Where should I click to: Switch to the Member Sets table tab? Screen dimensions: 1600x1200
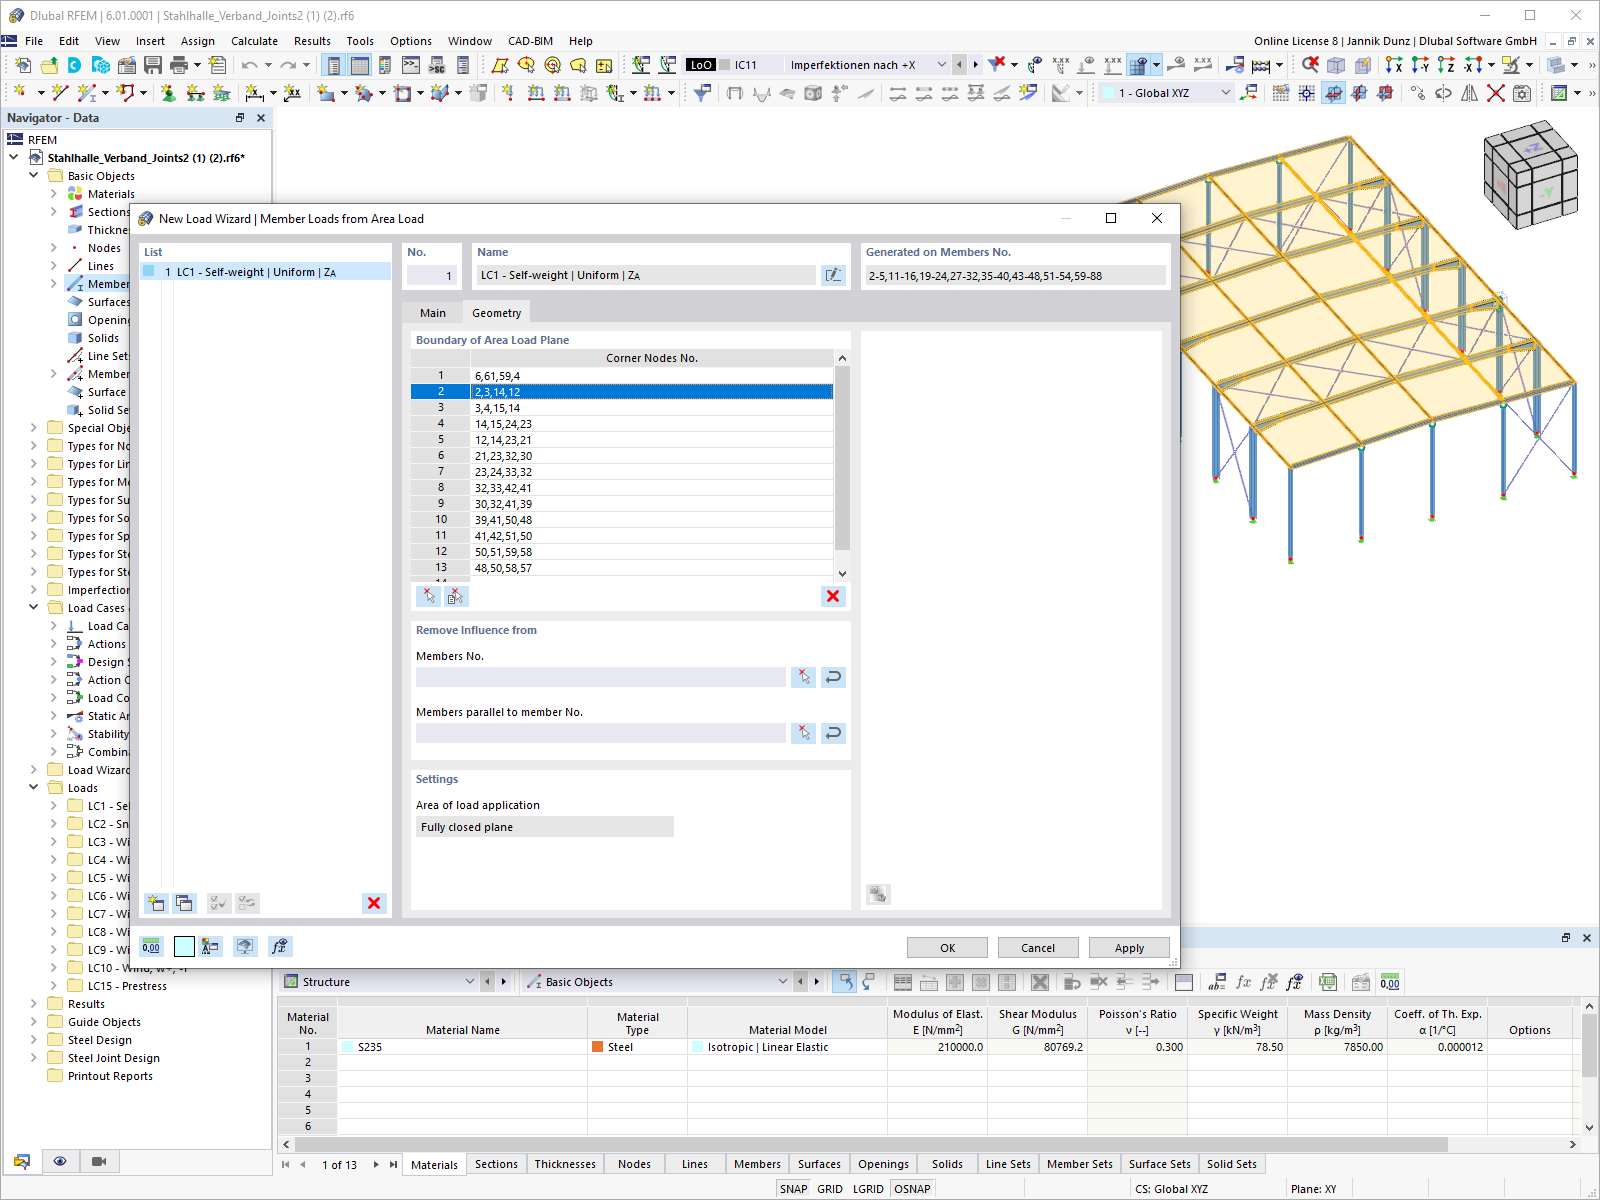[1079, 1164]
